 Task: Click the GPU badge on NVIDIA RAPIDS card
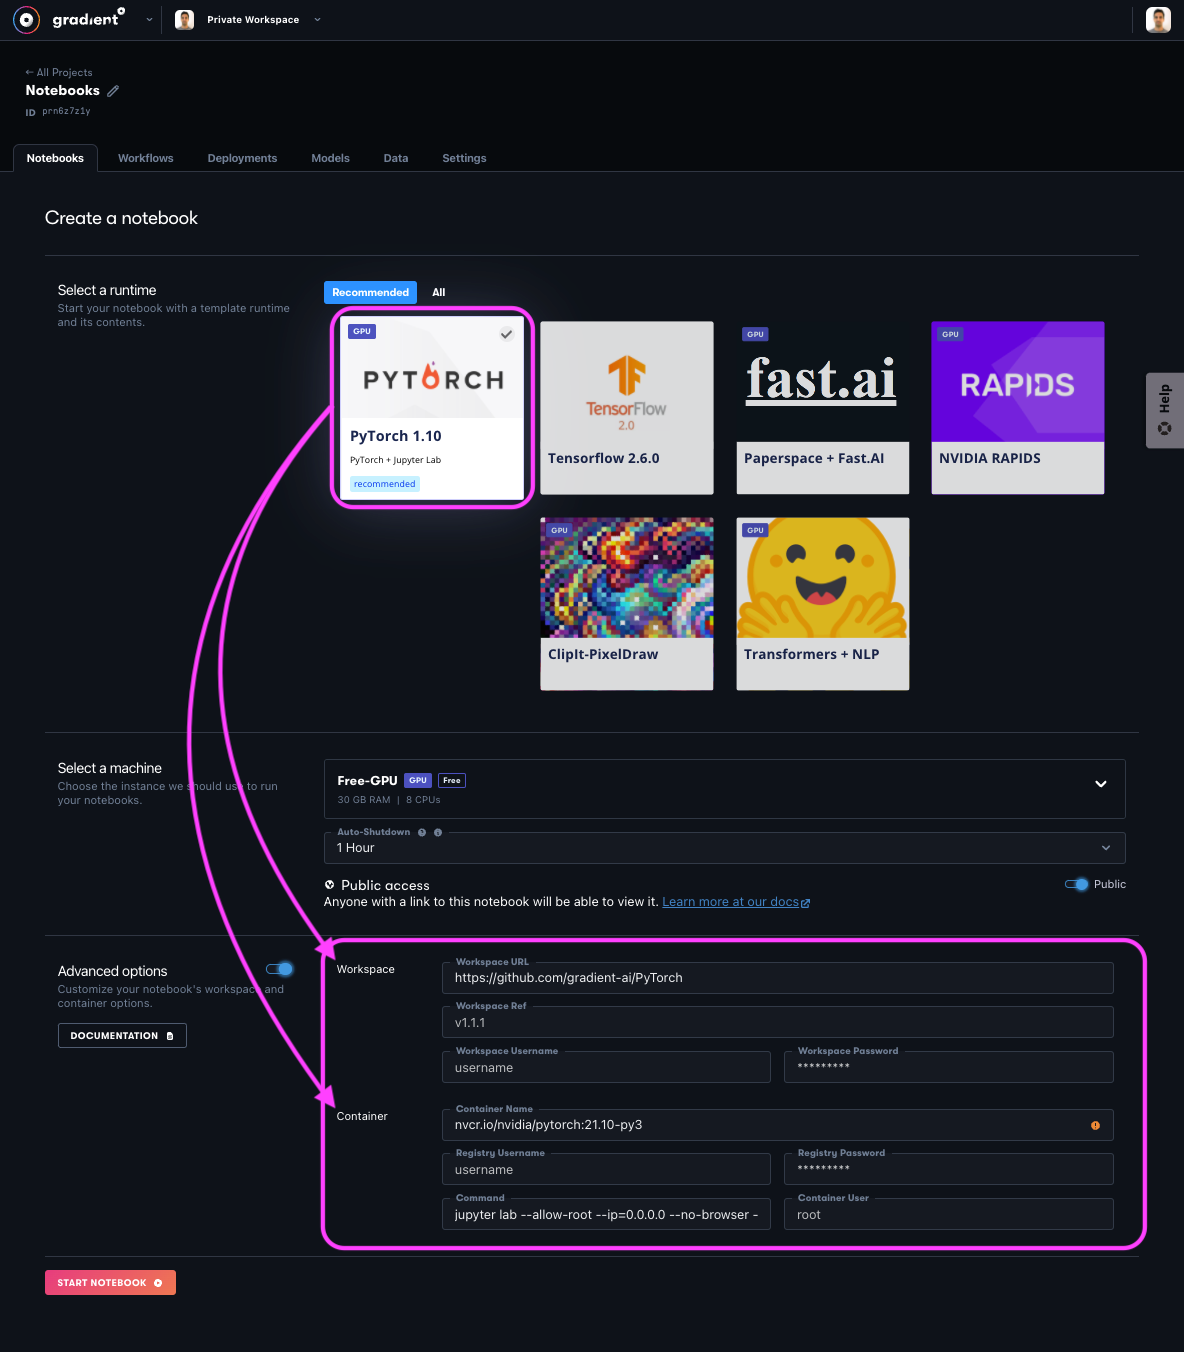(x=950, y=334)
